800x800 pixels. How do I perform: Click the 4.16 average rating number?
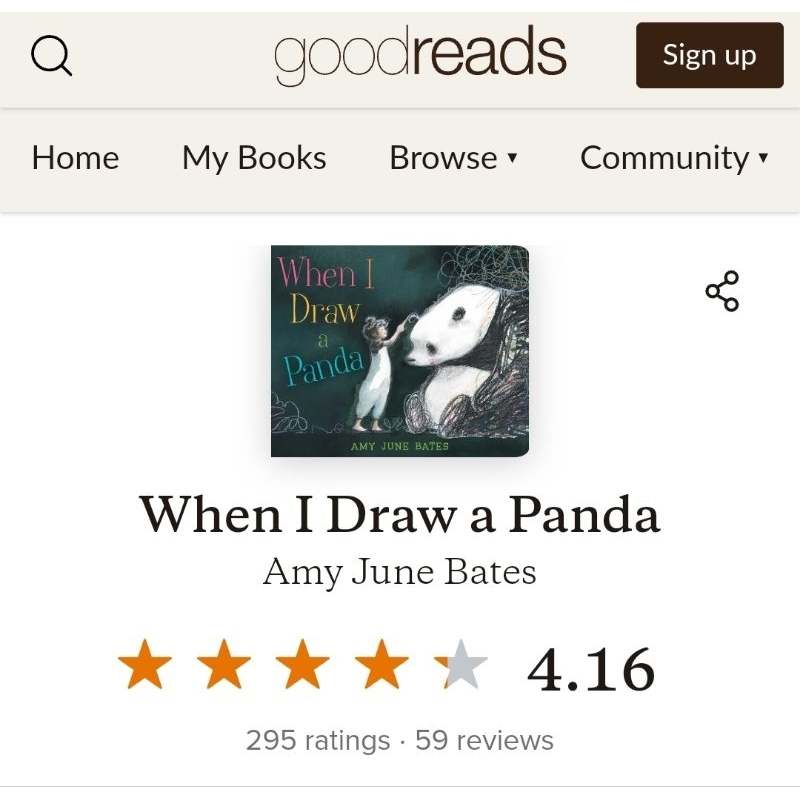tap(591, 669)
